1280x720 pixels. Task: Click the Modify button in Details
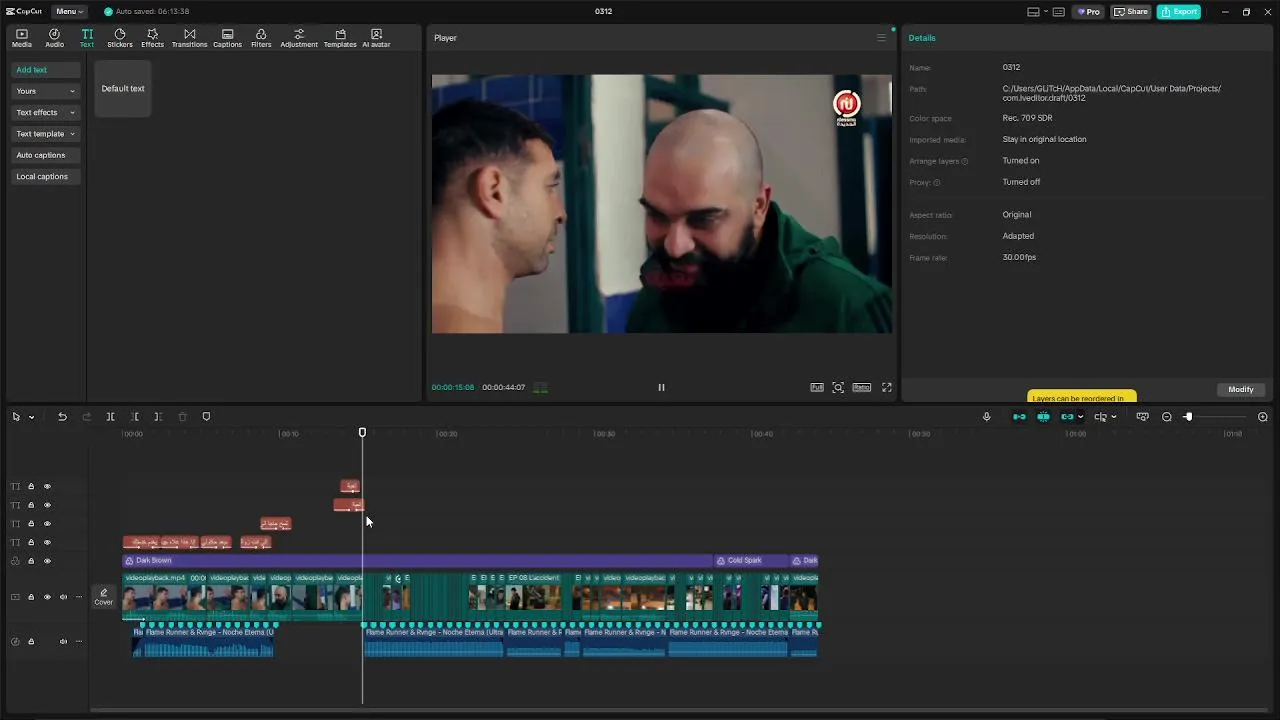[1241, 389]
